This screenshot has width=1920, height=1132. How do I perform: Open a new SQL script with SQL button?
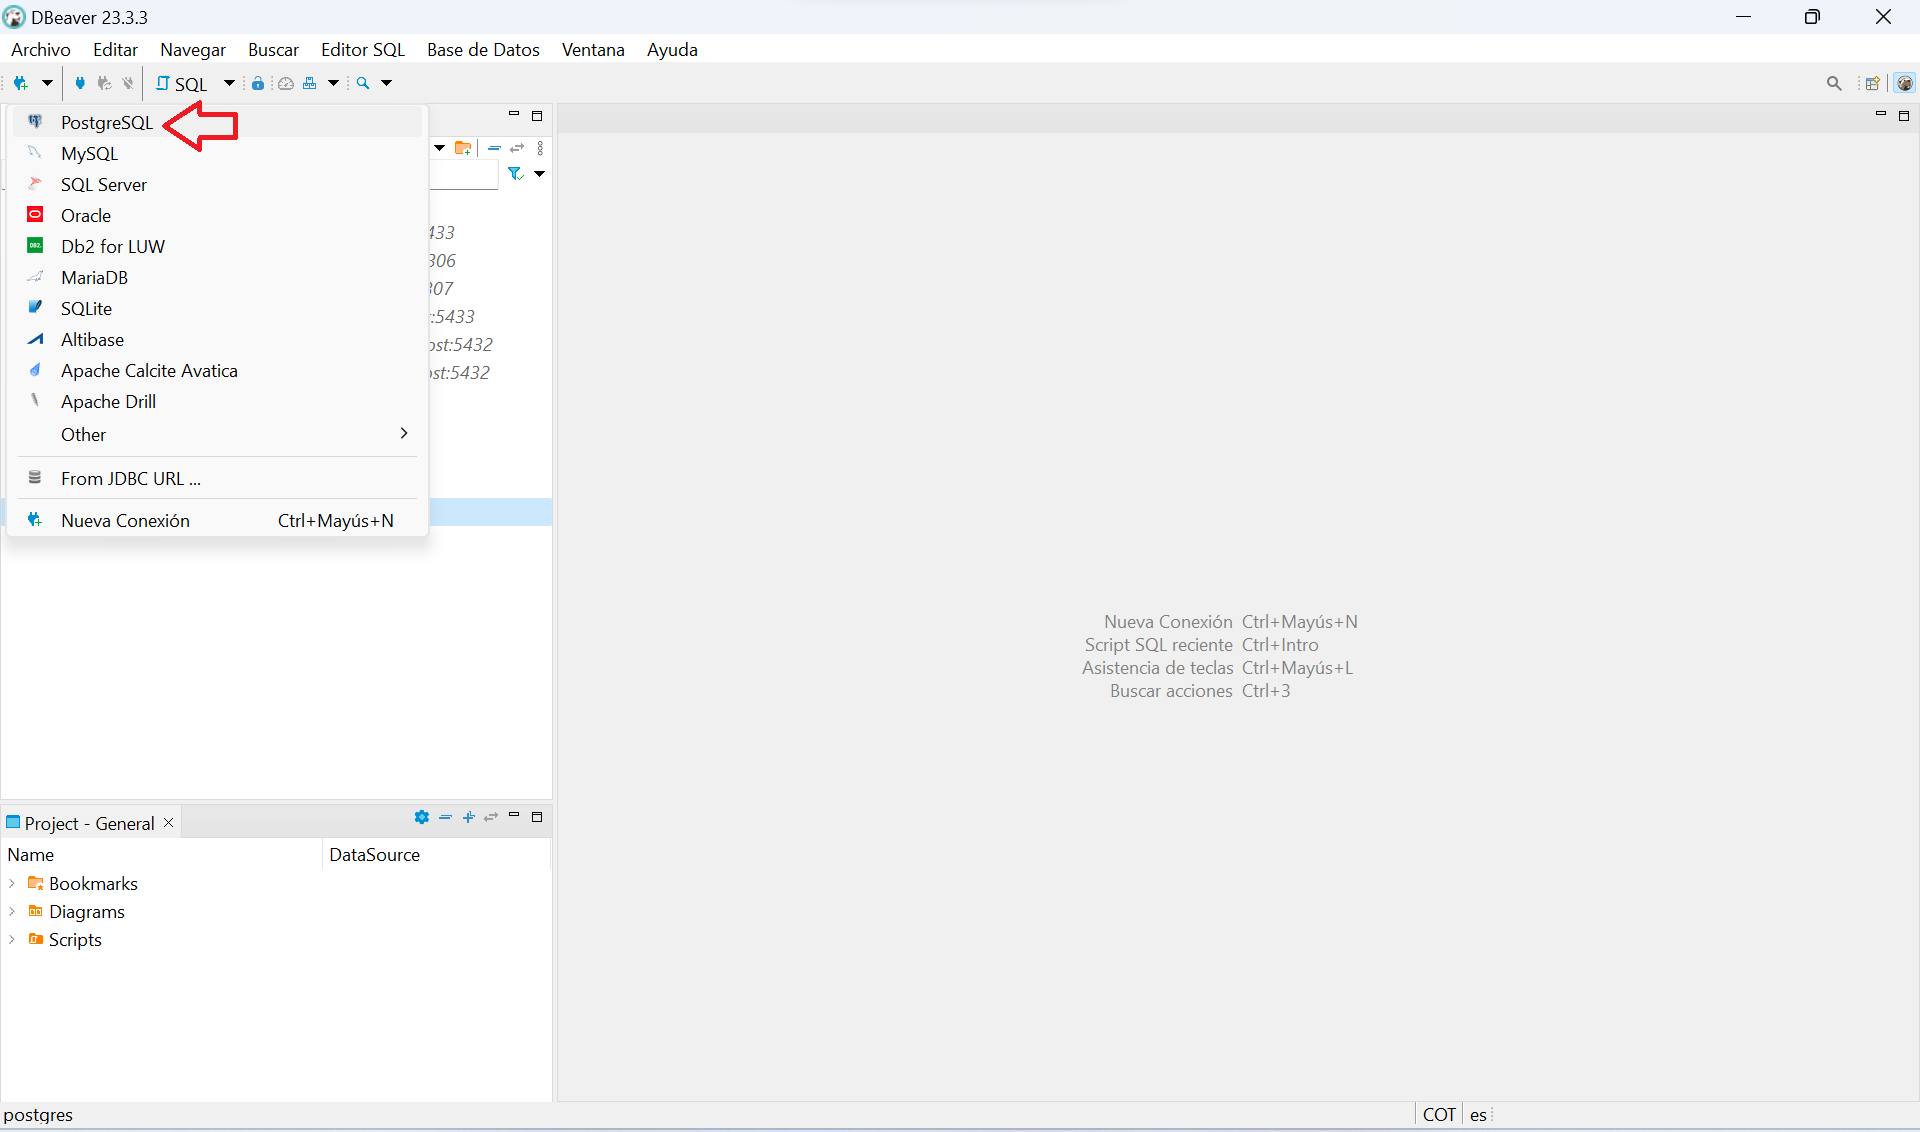(x=182, y=84)
